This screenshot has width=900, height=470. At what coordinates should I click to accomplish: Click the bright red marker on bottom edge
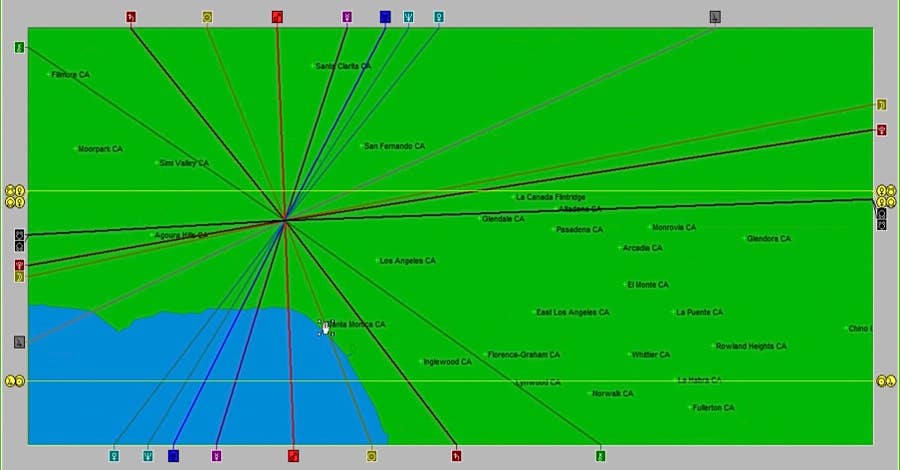click(293, 455)
